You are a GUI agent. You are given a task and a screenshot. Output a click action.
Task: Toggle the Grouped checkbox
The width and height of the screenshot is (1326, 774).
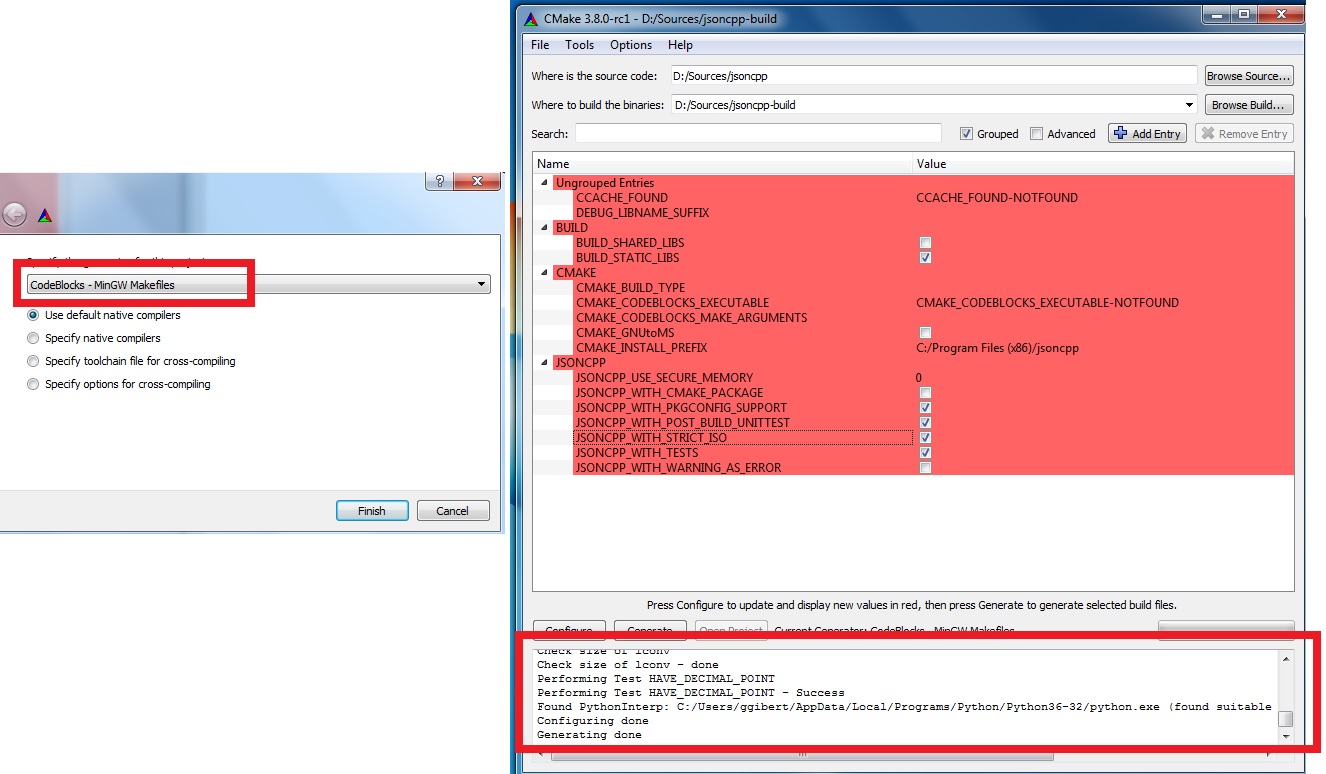(966, 134)
